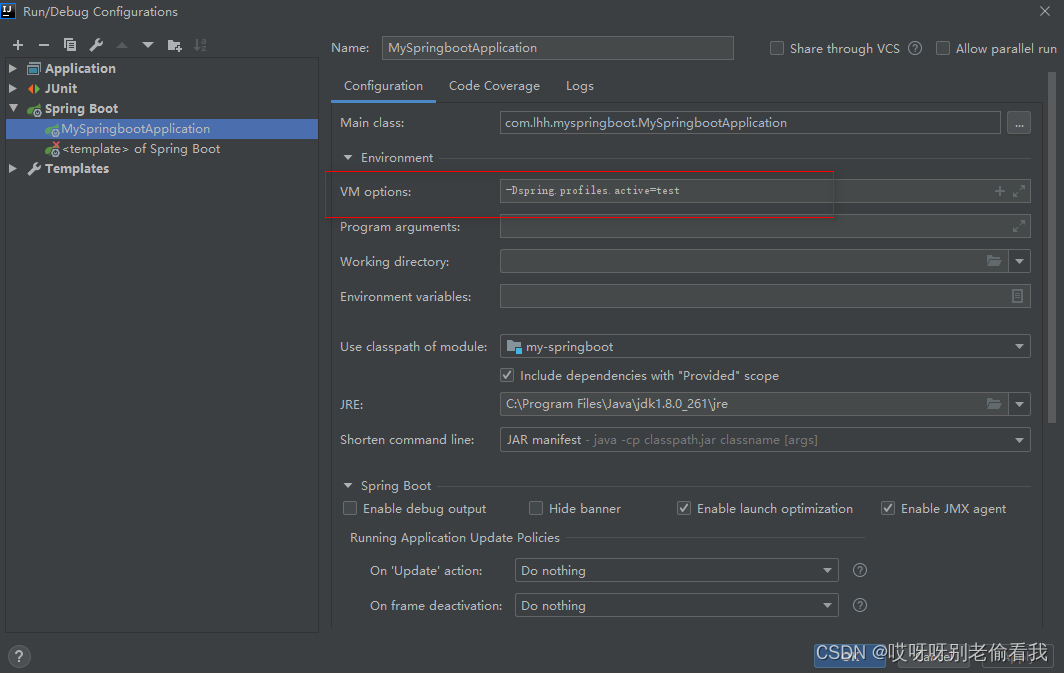Move configuration up arrow
Viewport: 1064px width, 673px height.
[122, 45]
